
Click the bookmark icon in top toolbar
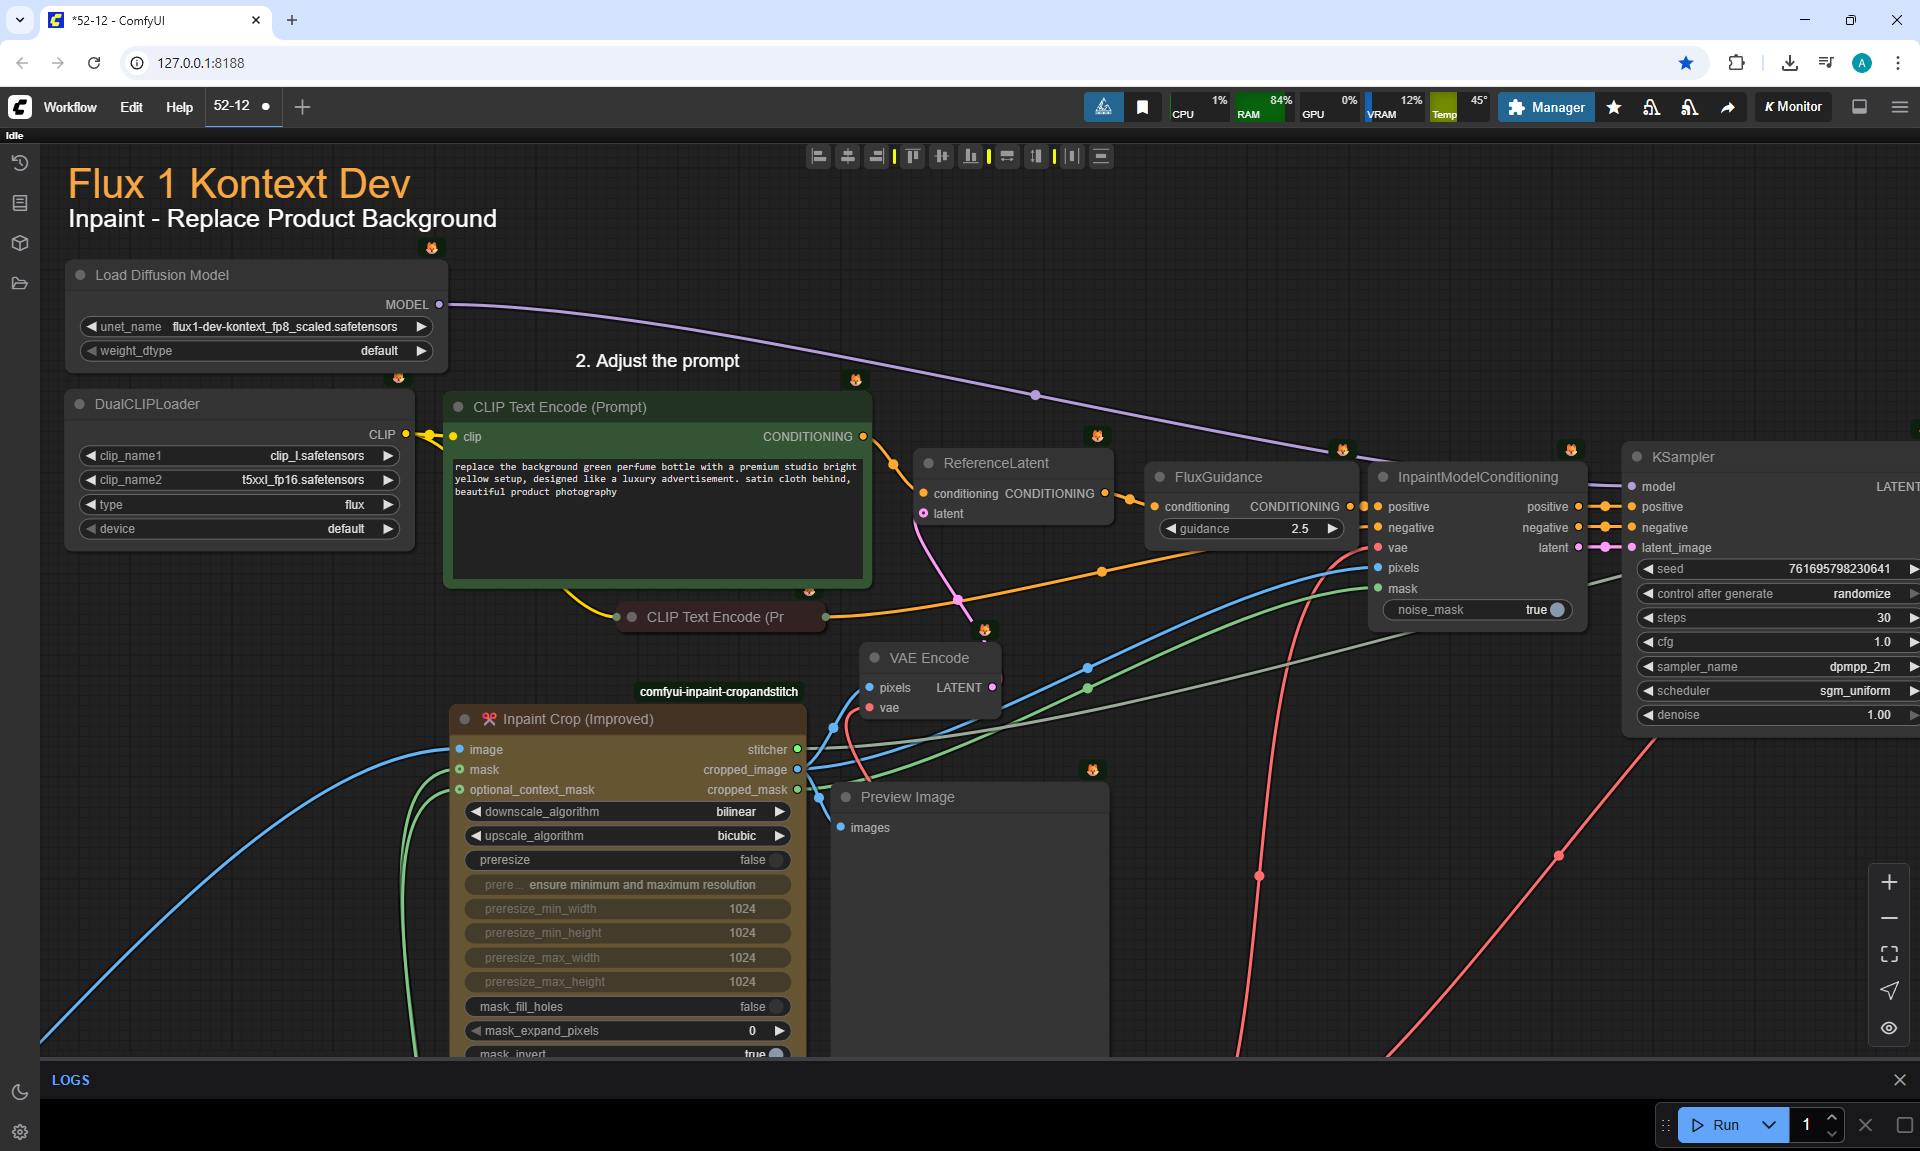pos(1142,107)
